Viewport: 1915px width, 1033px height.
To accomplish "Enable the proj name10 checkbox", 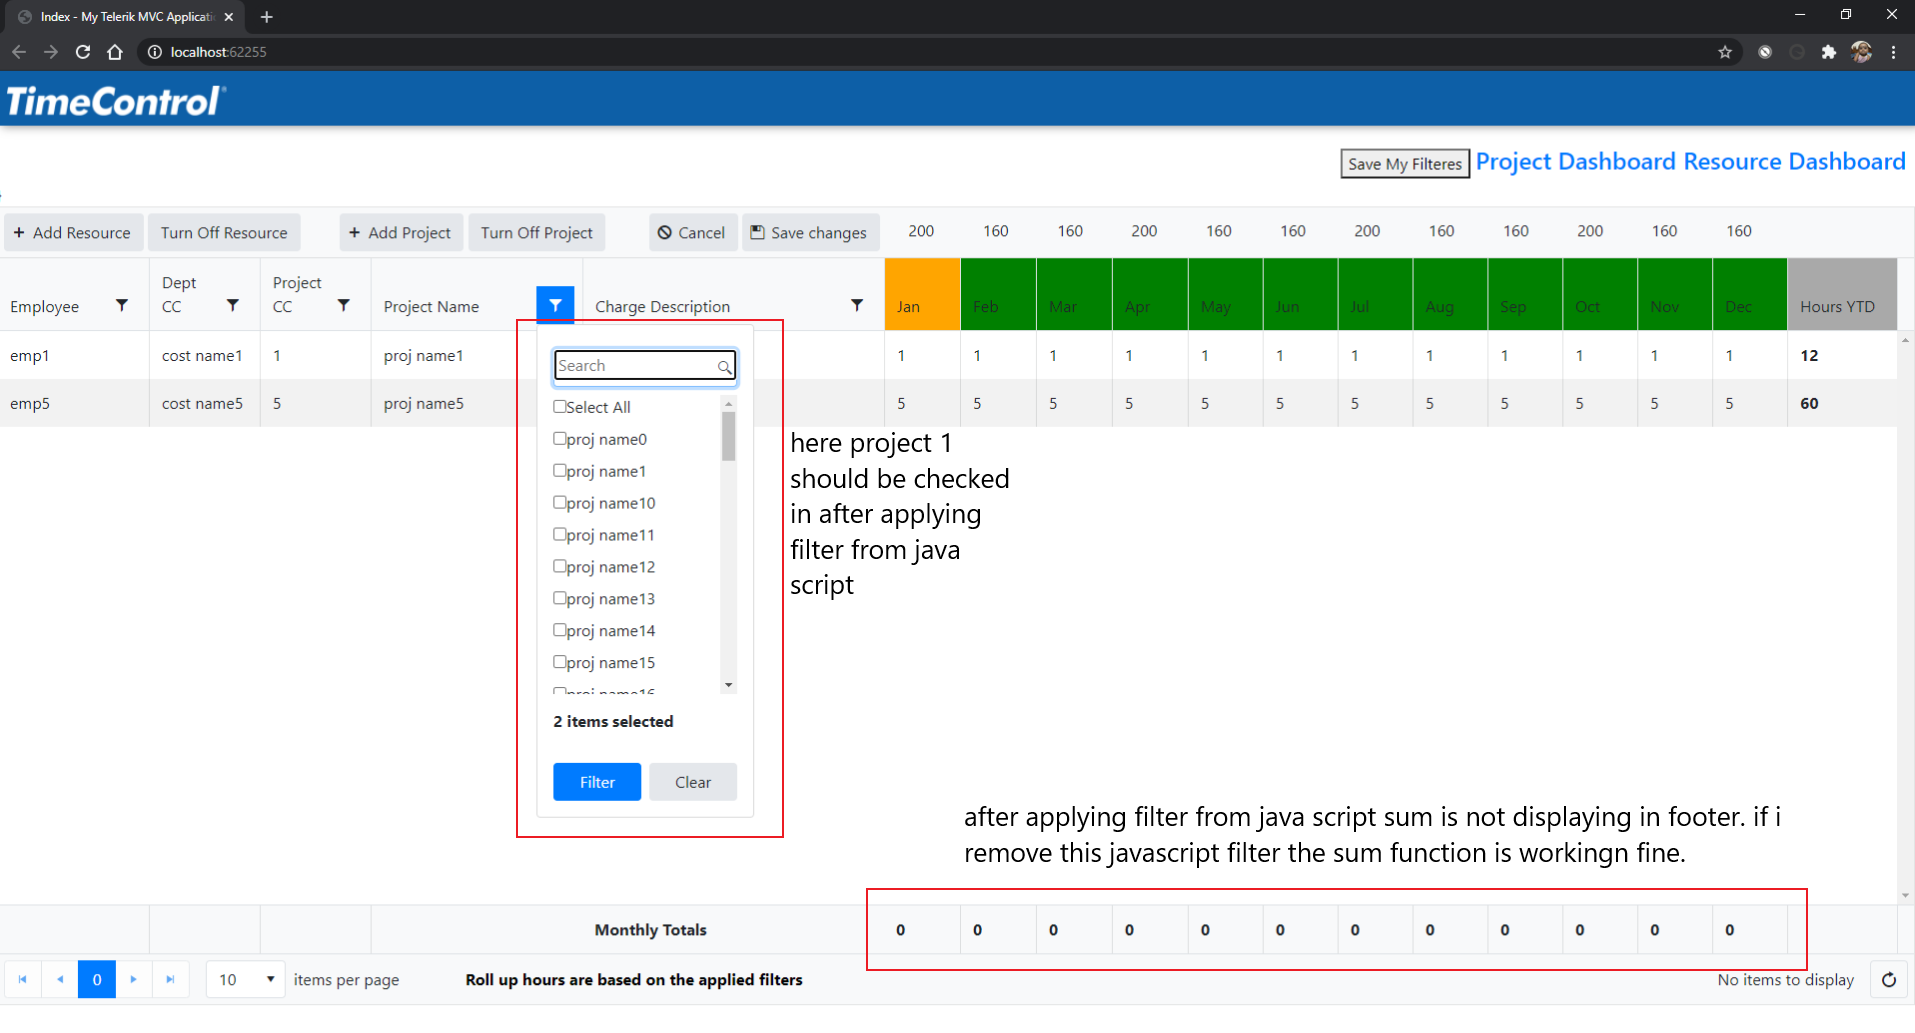I will click(560, 502).
